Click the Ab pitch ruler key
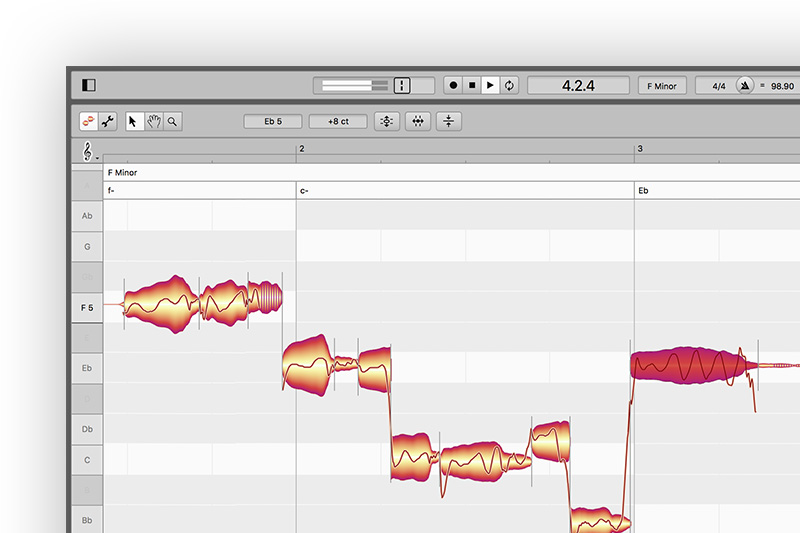The width and height of the screenshot is (800, 533). click(x=87, y=216)
